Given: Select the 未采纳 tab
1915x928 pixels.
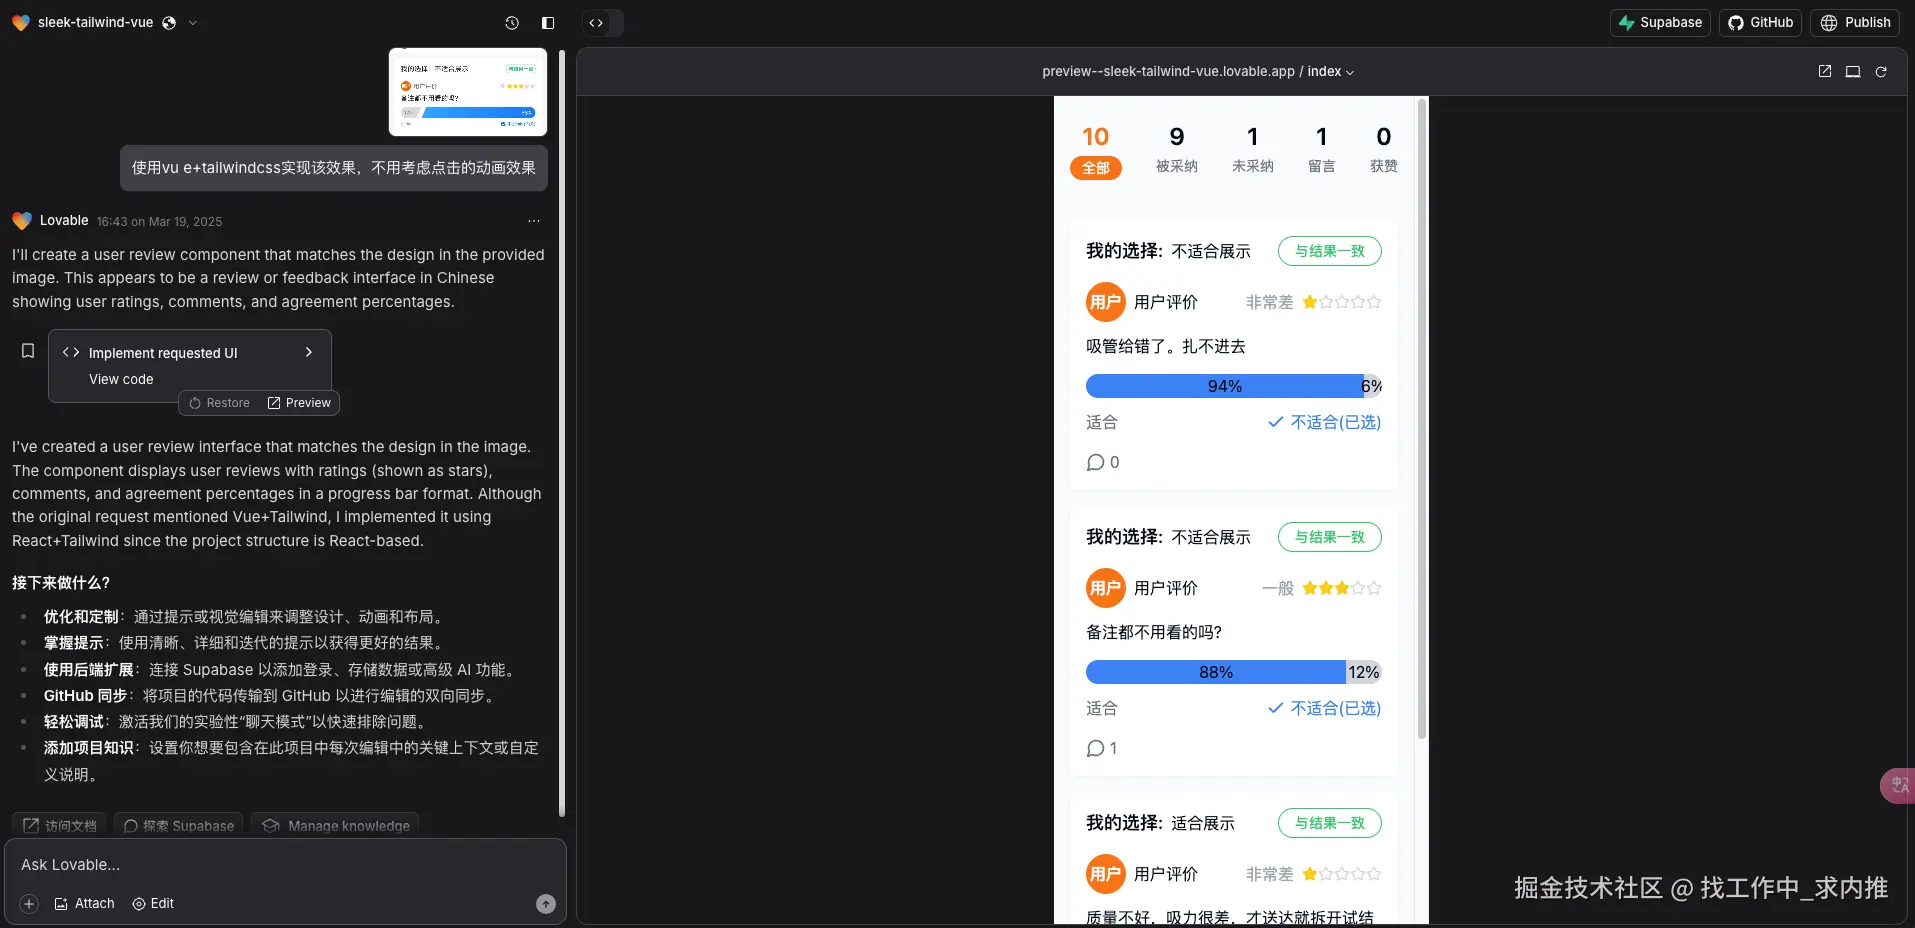Looking at the screenshot, I should click(1253, 149).
